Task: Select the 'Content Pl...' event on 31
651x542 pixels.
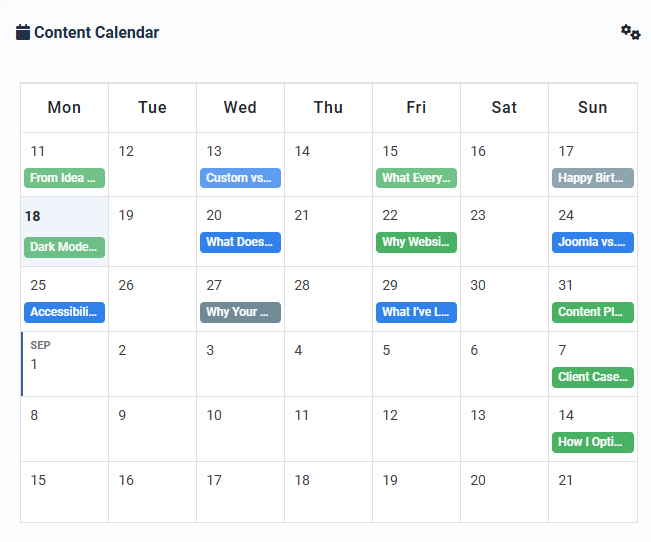Action: [x=592, y=312]
